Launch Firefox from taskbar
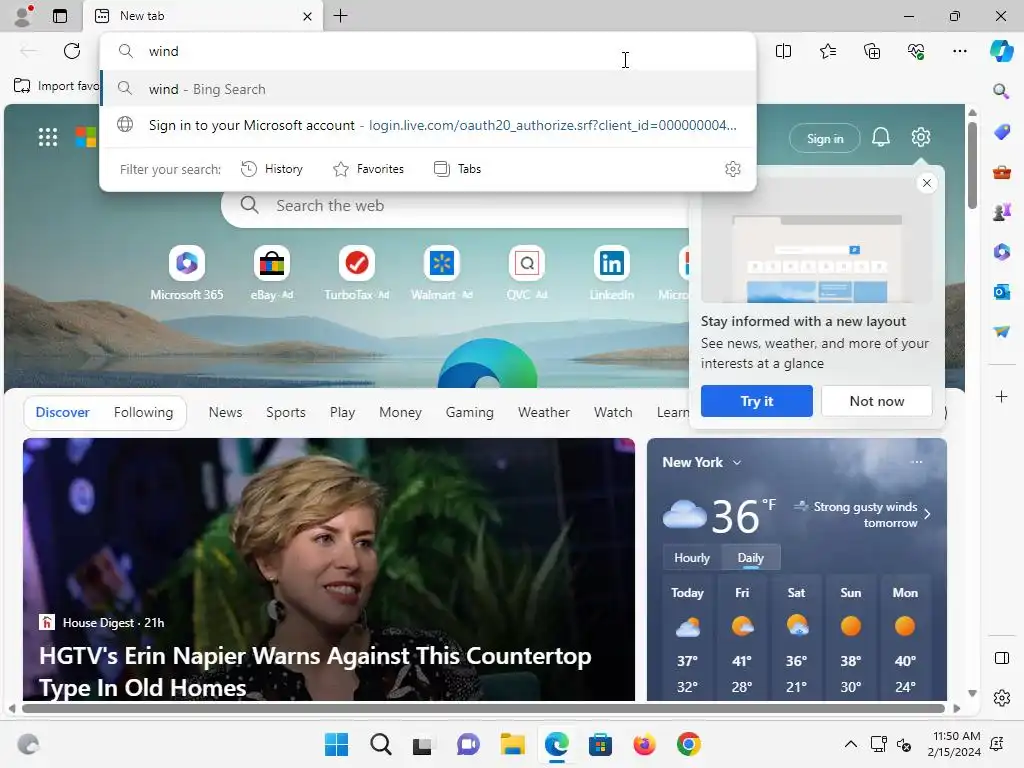This screenshot has height=768, width=1024. (x=644, y=744)
